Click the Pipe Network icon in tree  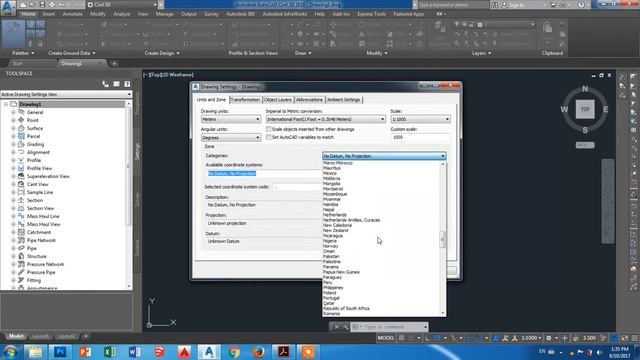pyautogui.click(x=21, y=240)
